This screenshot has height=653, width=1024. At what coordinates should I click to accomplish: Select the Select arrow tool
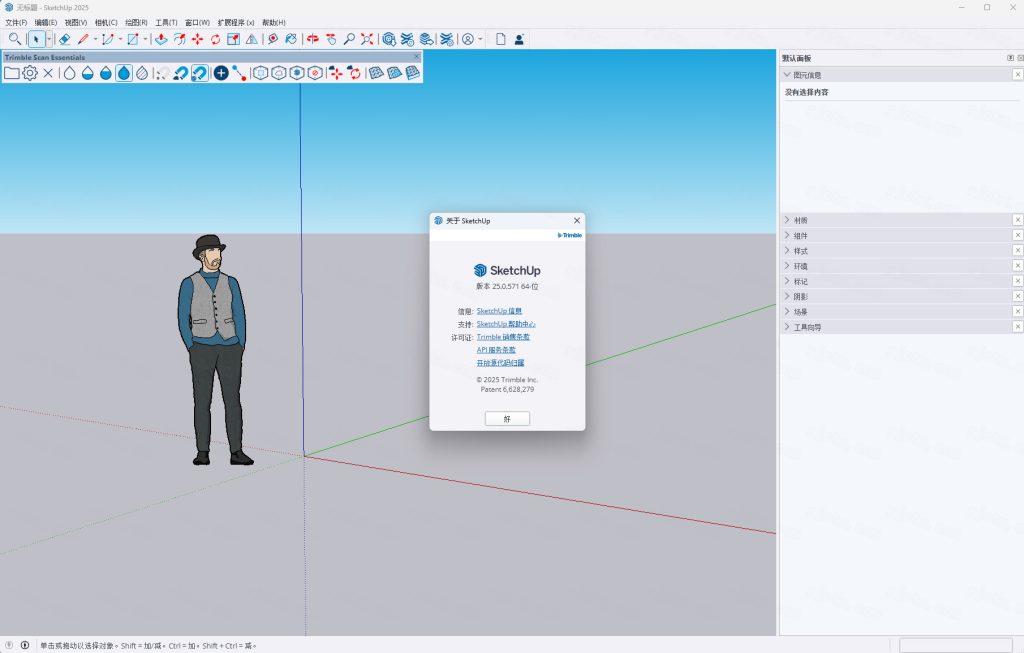36,39
